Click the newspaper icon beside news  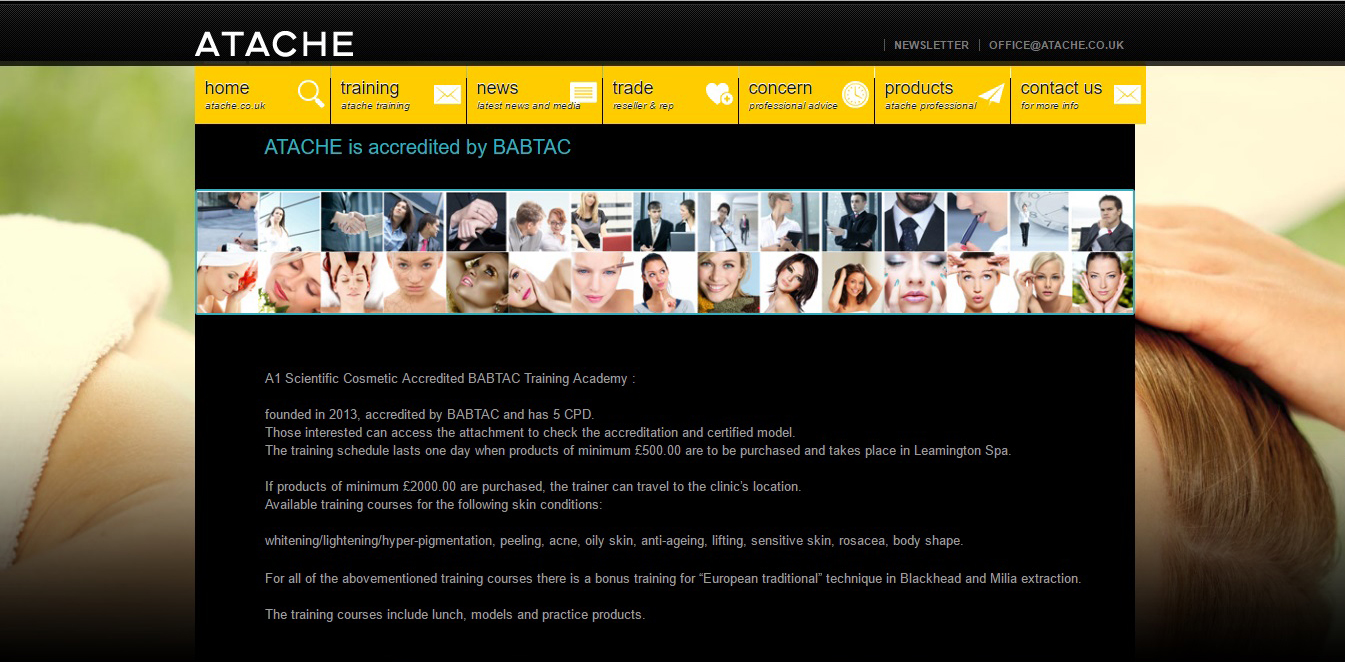583,93
